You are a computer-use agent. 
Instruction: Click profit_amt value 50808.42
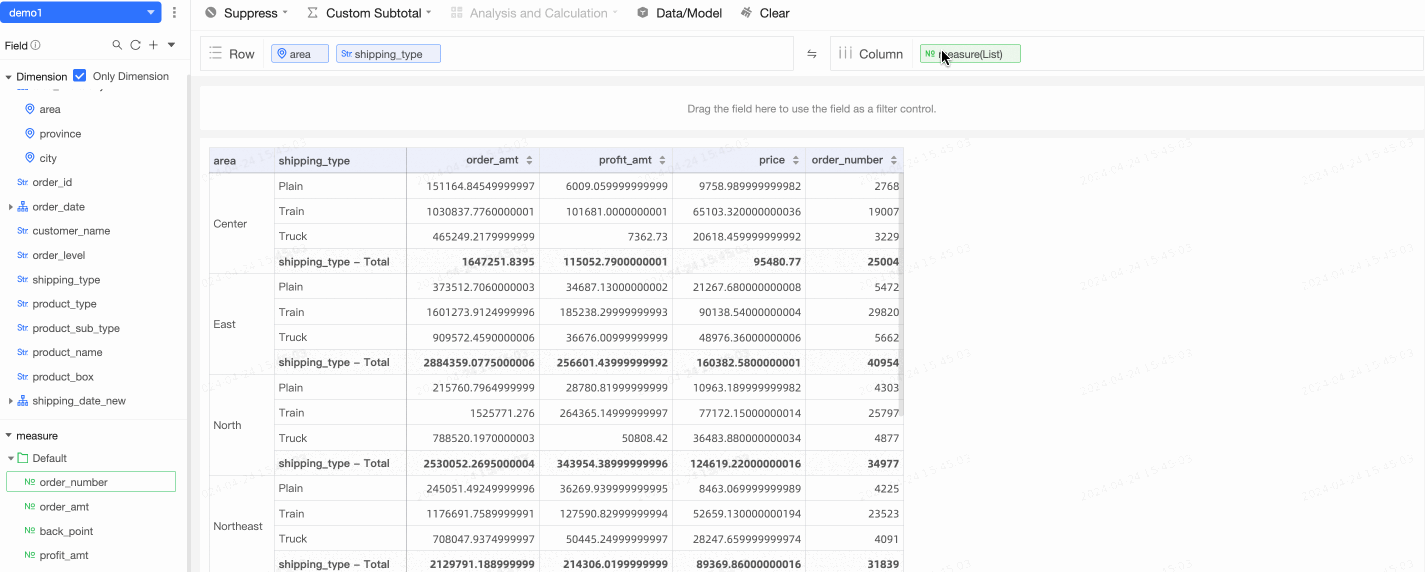(606, 438)
